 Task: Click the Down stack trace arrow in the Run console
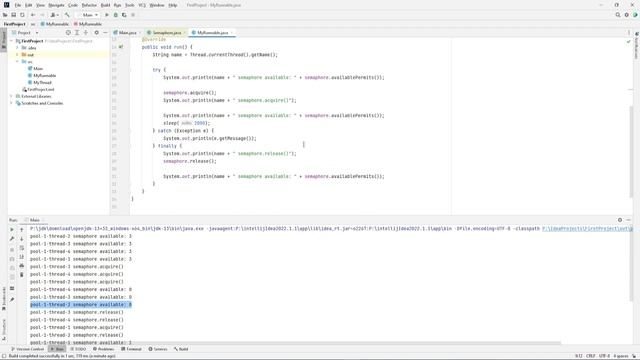click(x=22, y=238)
